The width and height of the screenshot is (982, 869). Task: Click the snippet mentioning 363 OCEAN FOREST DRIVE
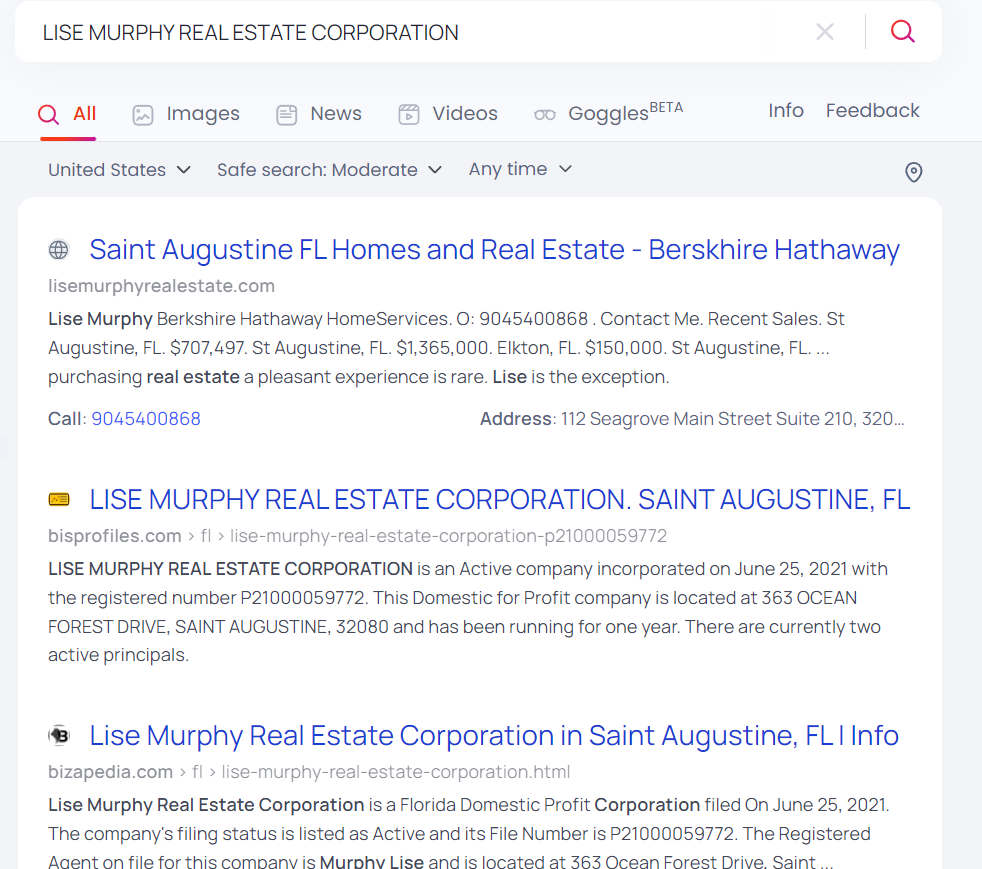point(468,612)
